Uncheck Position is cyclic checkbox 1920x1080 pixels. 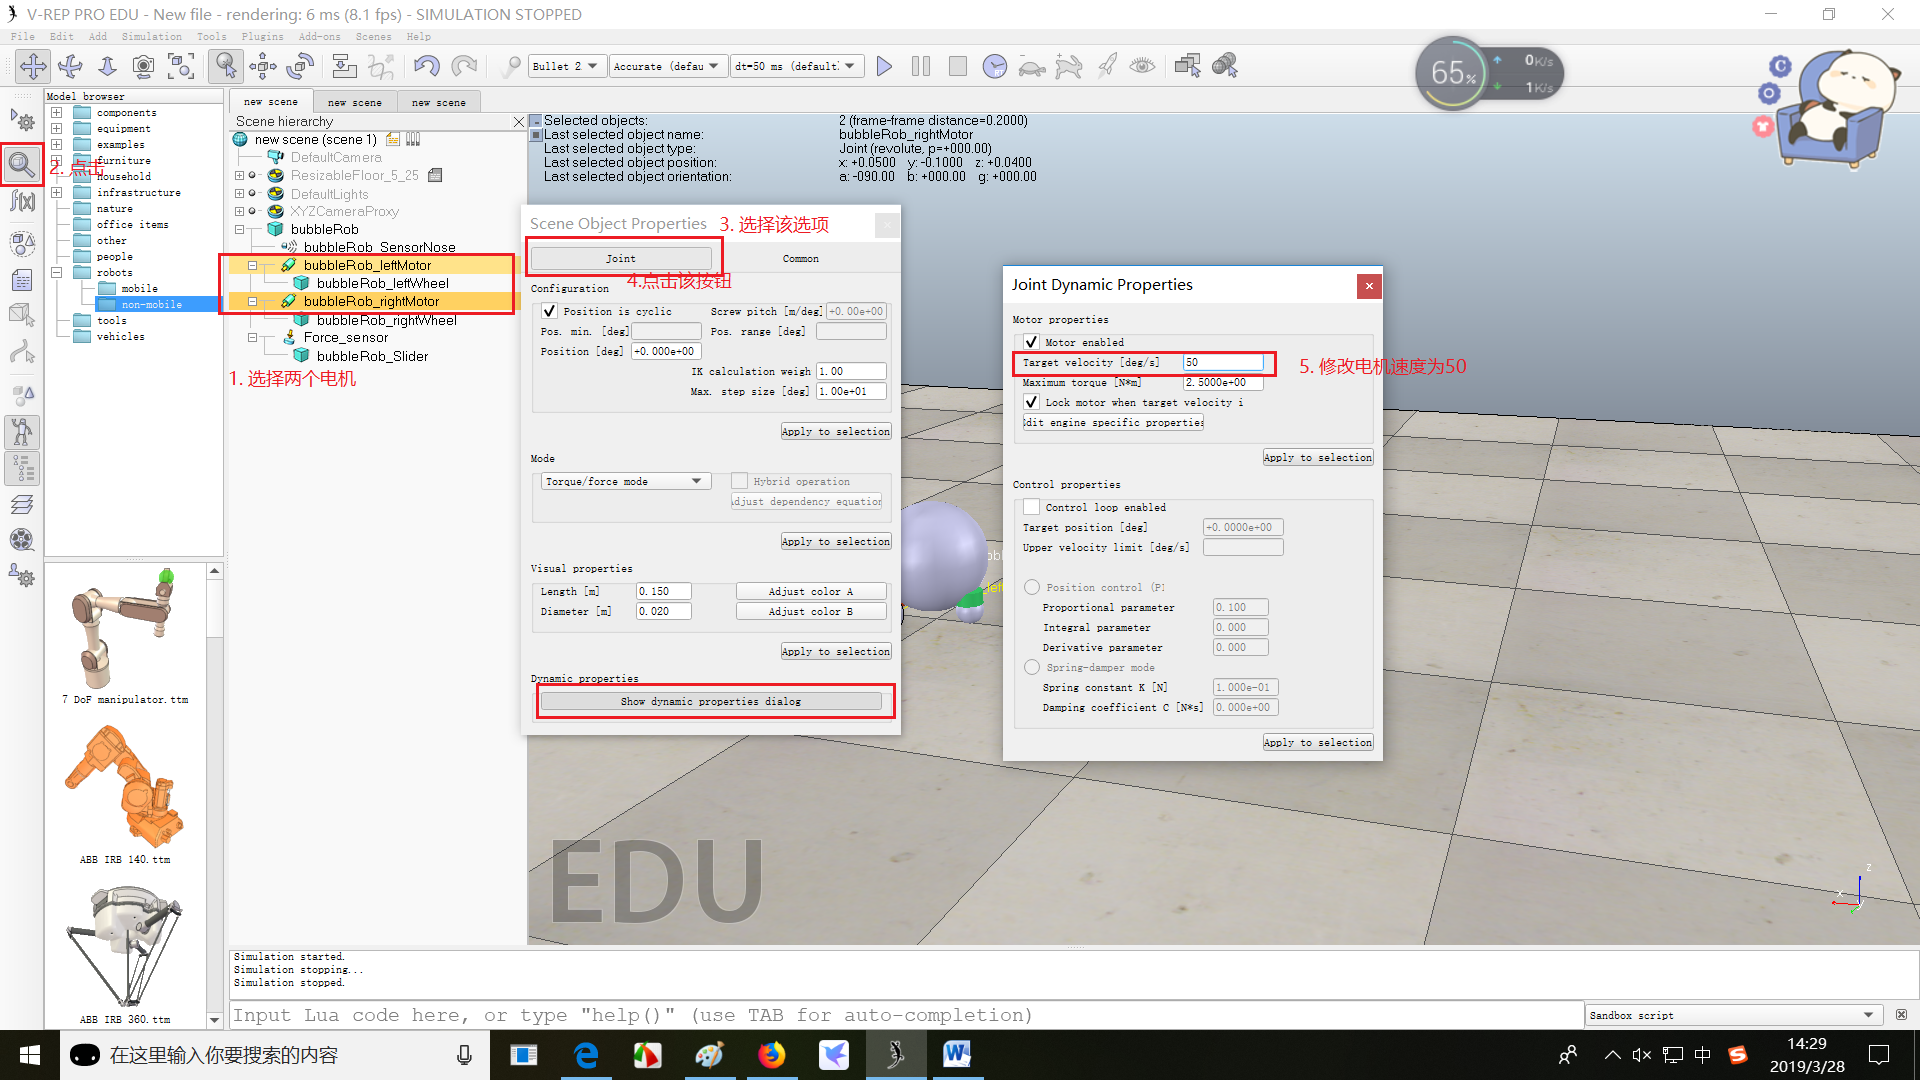point(549,311)
